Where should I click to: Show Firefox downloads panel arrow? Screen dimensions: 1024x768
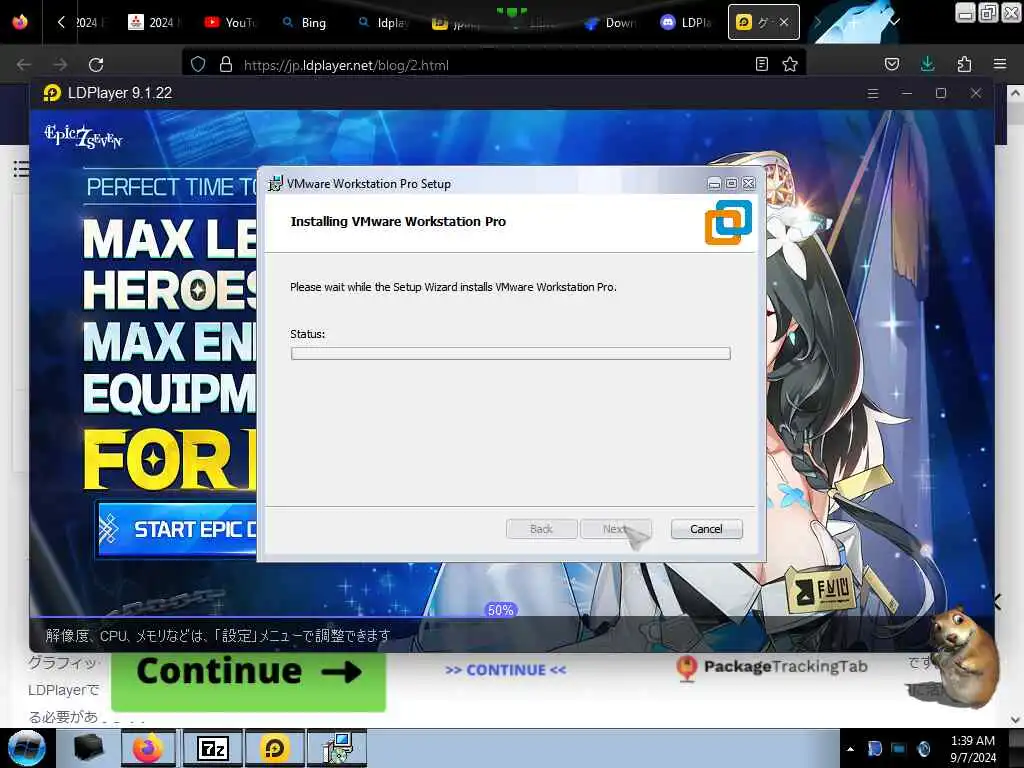pos(927,64)
